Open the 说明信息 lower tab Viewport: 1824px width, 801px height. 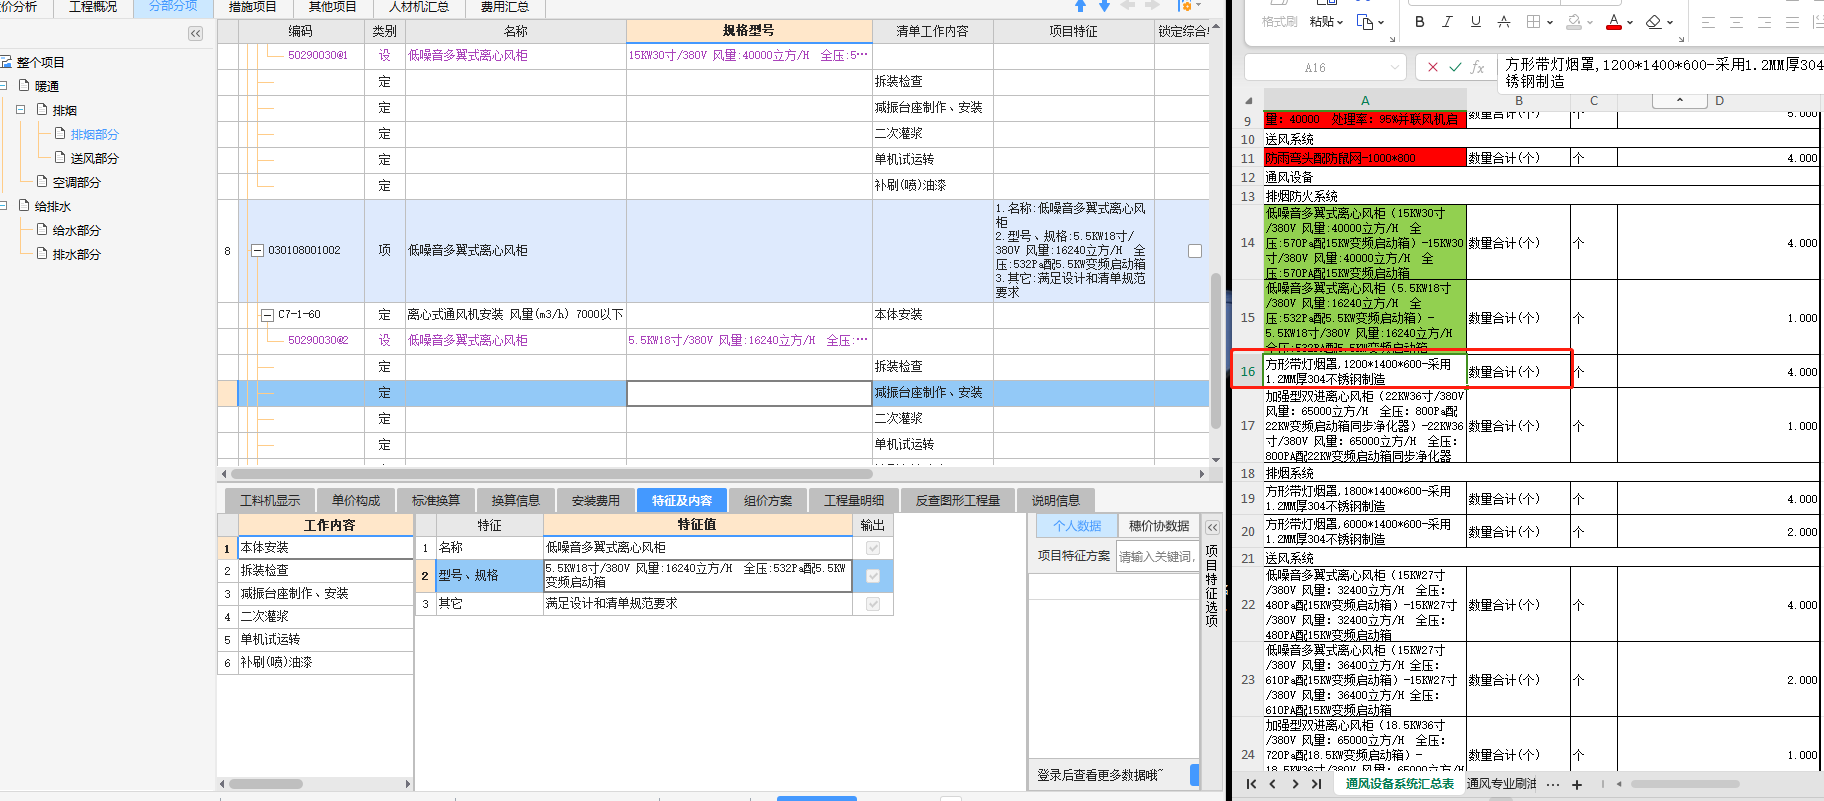(x=1056, y=500)
